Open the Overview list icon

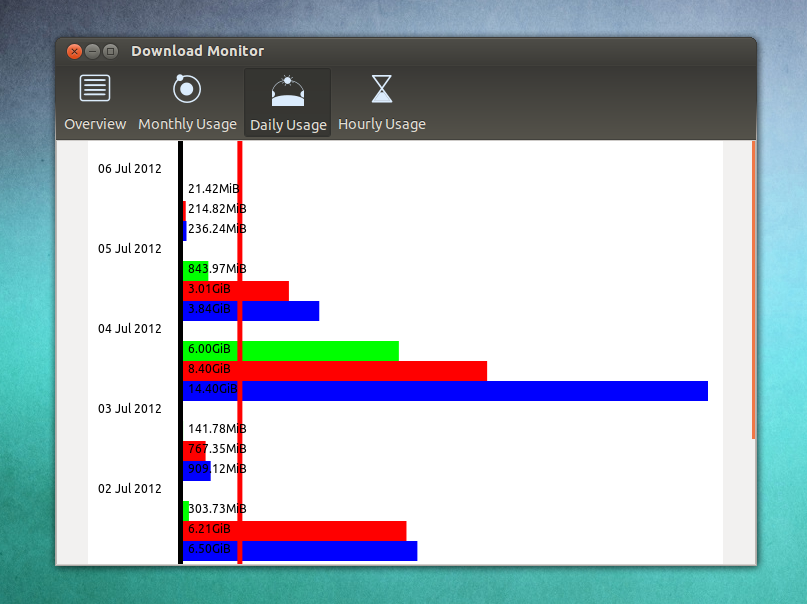coord(95,88)
